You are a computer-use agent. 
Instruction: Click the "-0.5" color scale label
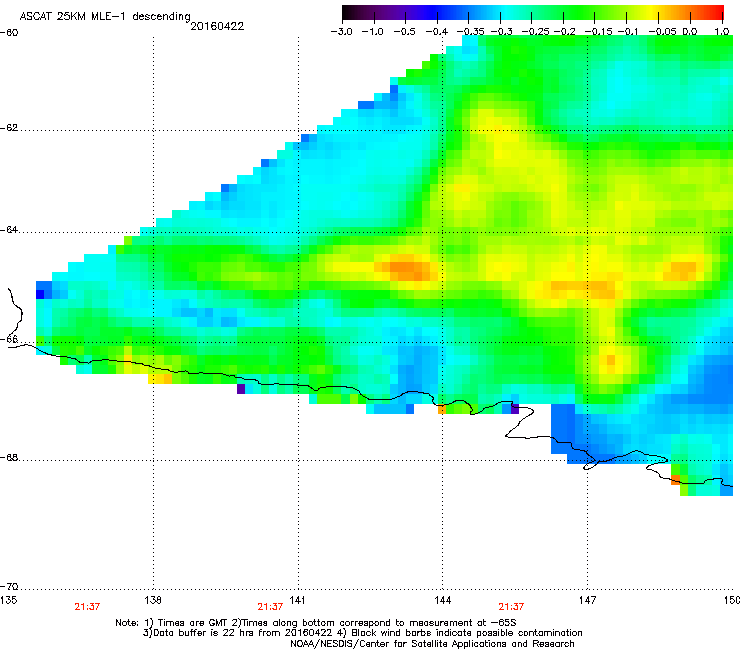[x=404, y=32]
